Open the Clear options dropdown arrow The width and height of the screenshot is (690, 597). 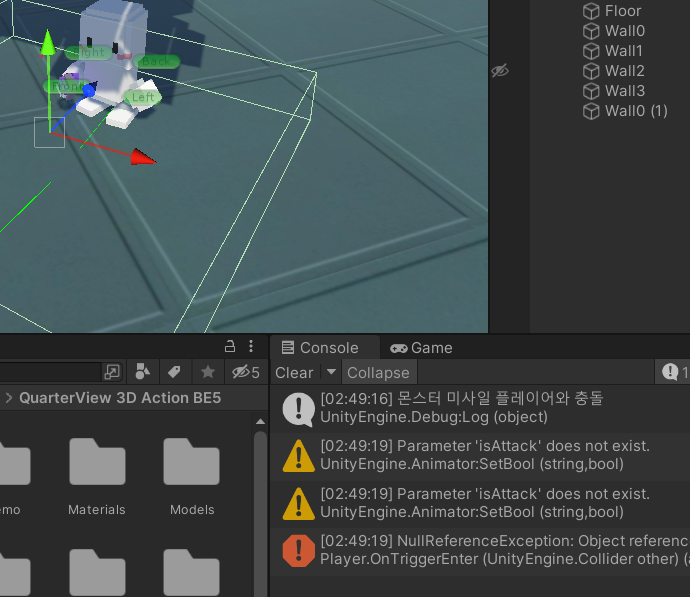click(x=331, y=373)
